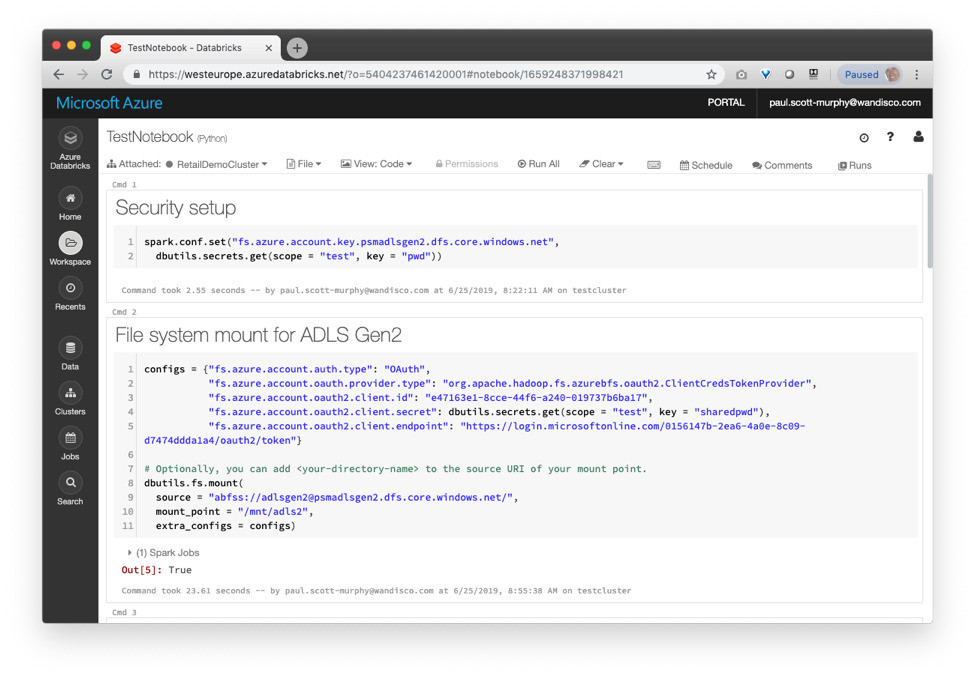Open the Schedule panel
Viewport: 974px width, 677px height.
706,165
